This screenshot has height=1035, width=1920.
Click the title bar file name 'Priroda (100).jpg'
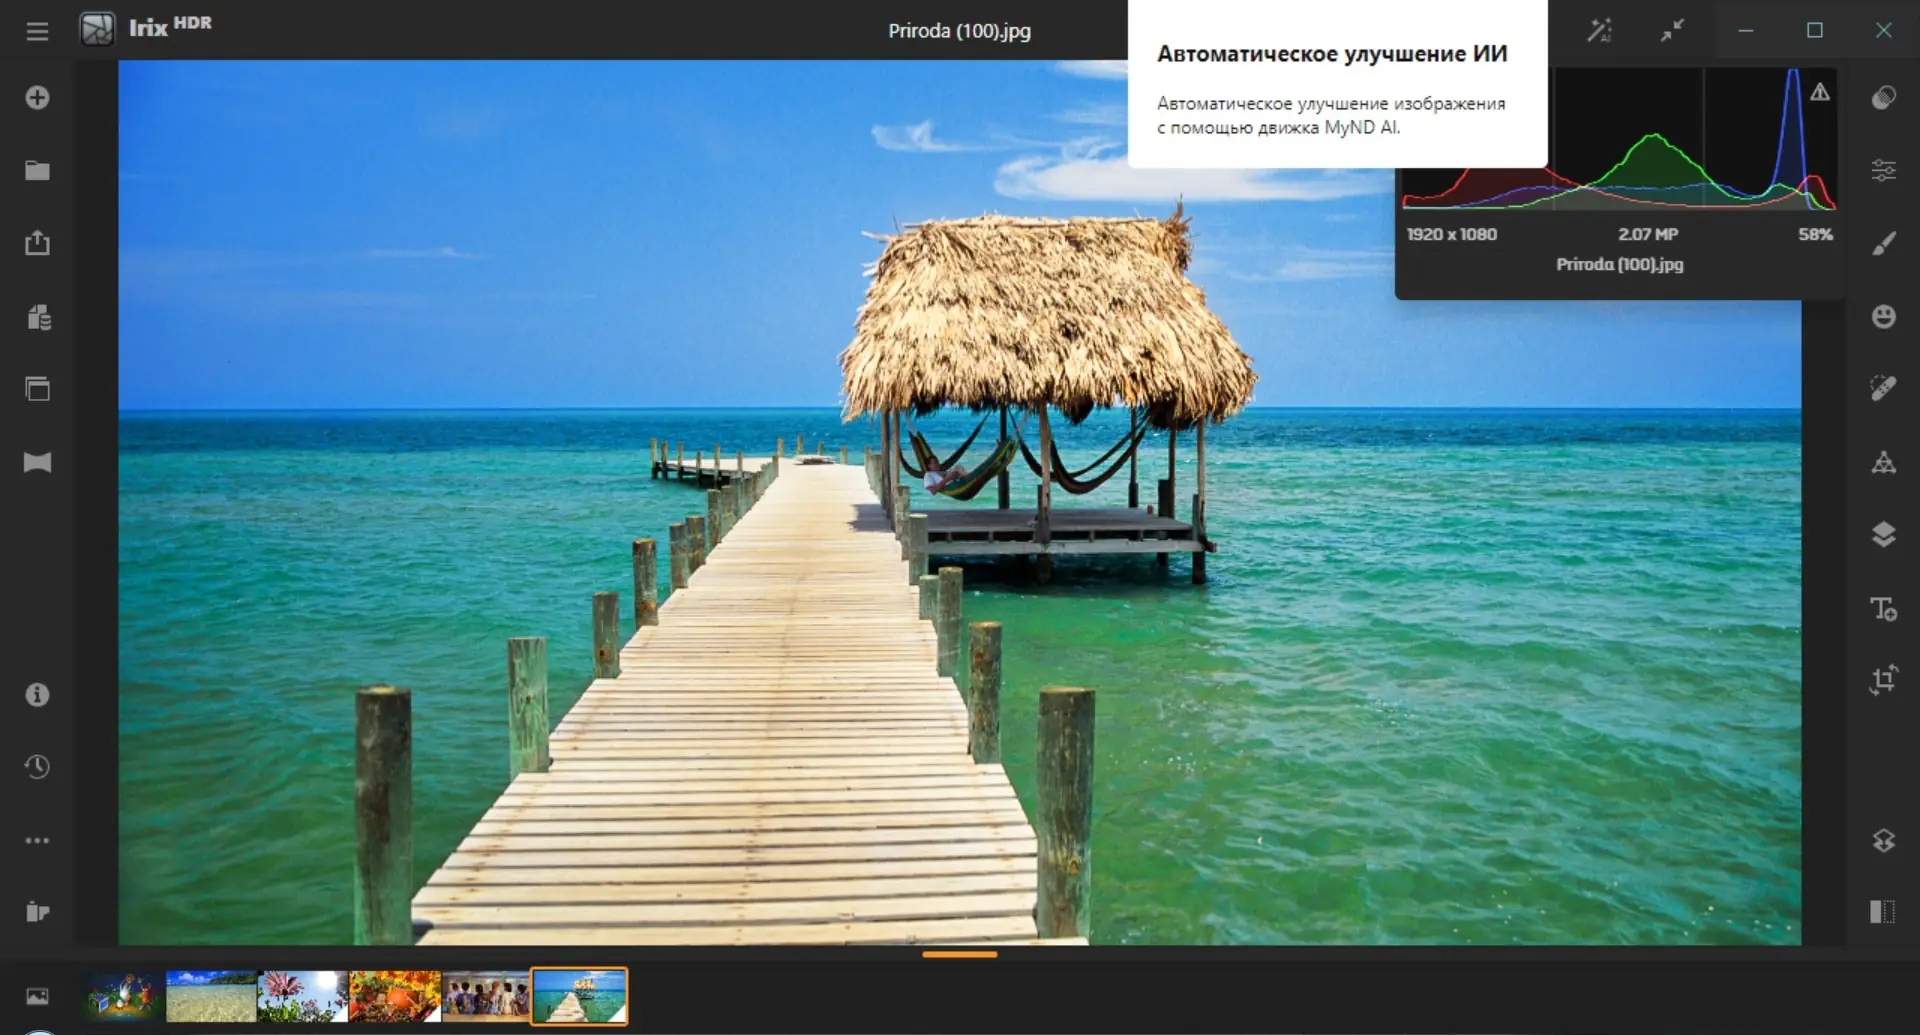pos(959,31)
